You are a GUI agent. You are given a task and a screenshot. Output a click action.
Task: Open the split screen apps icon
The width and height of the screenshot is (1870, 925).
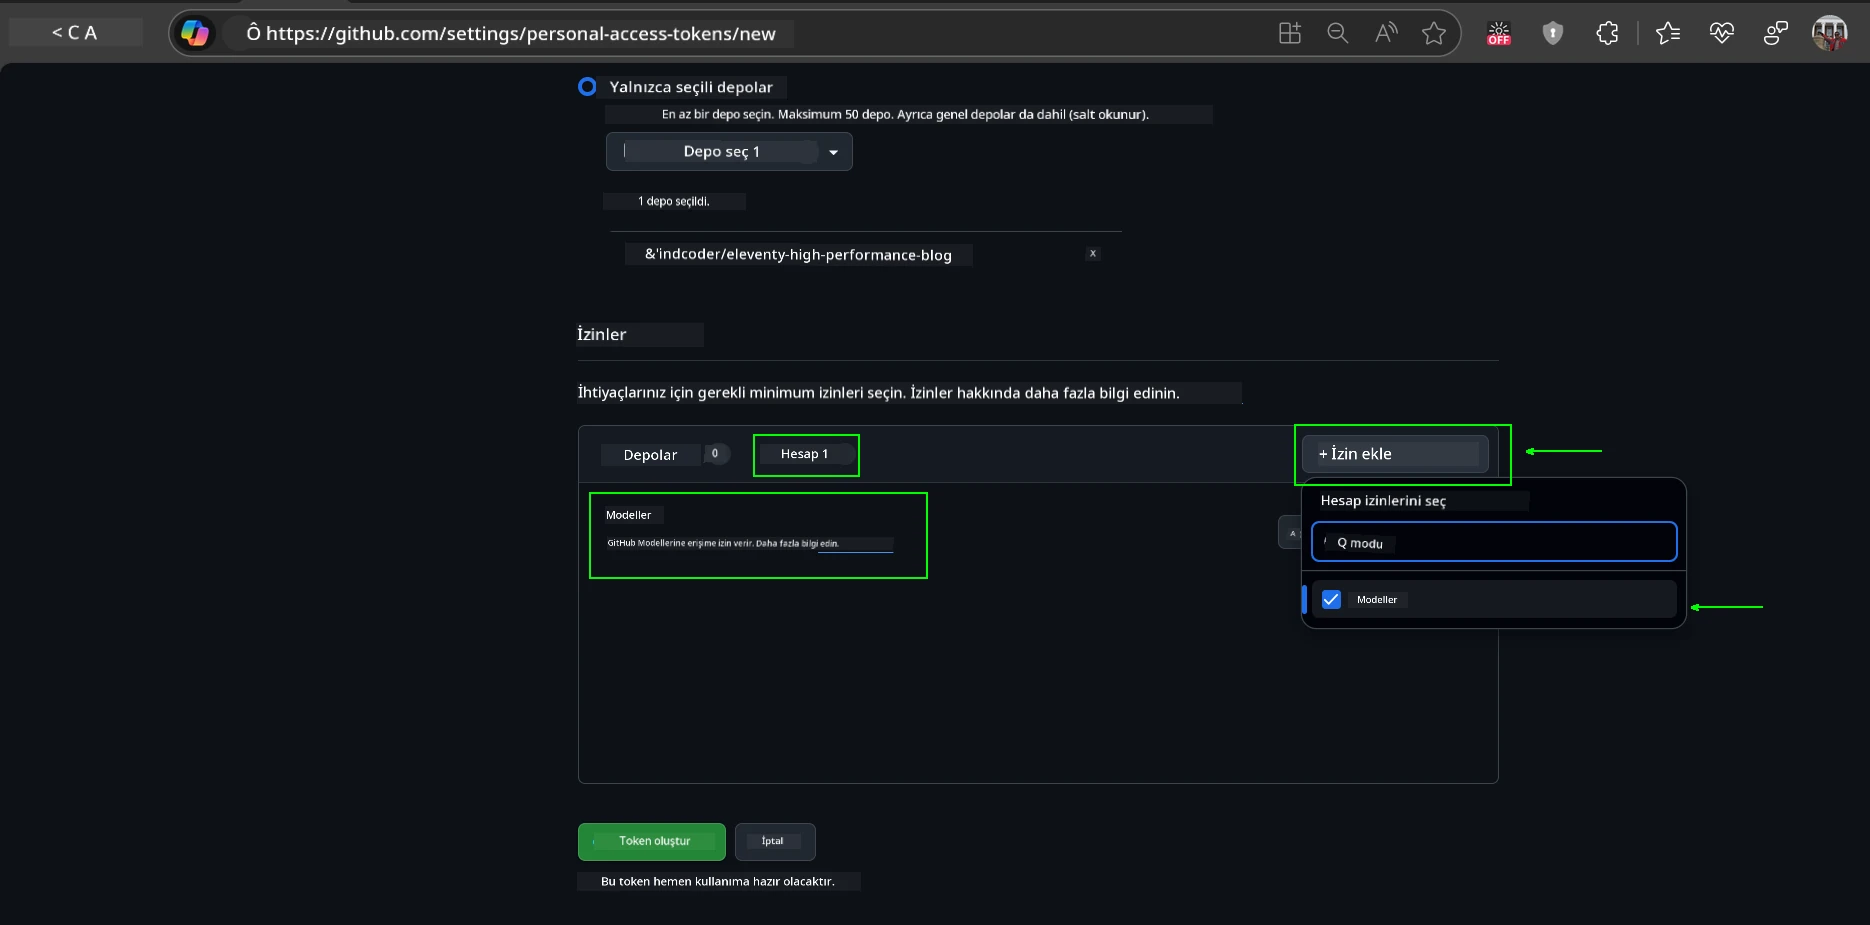(x=1290, y=33)
